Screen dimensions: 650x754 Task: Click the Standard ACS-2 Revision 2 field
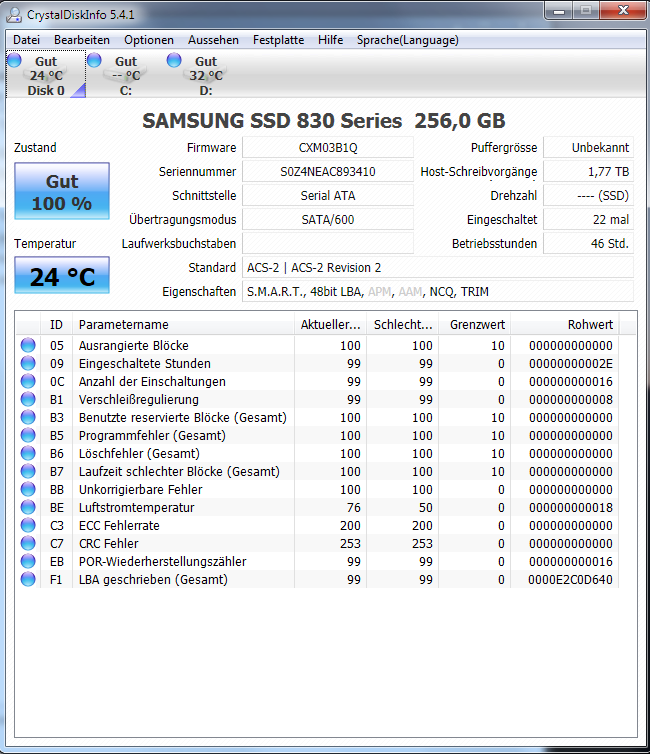click(438, 268)
